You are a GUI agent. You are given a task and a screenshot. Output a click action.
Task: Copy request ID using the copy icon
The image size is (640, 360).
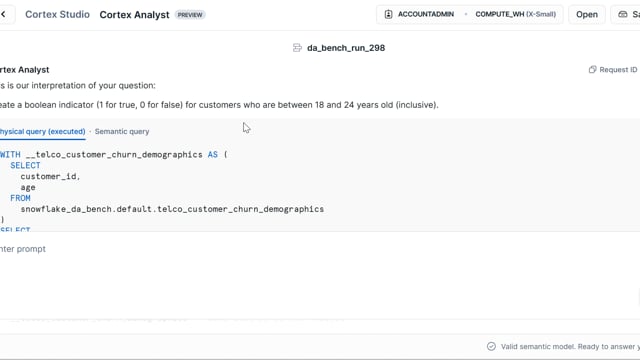pyautogui.click(x=592, y=69)
